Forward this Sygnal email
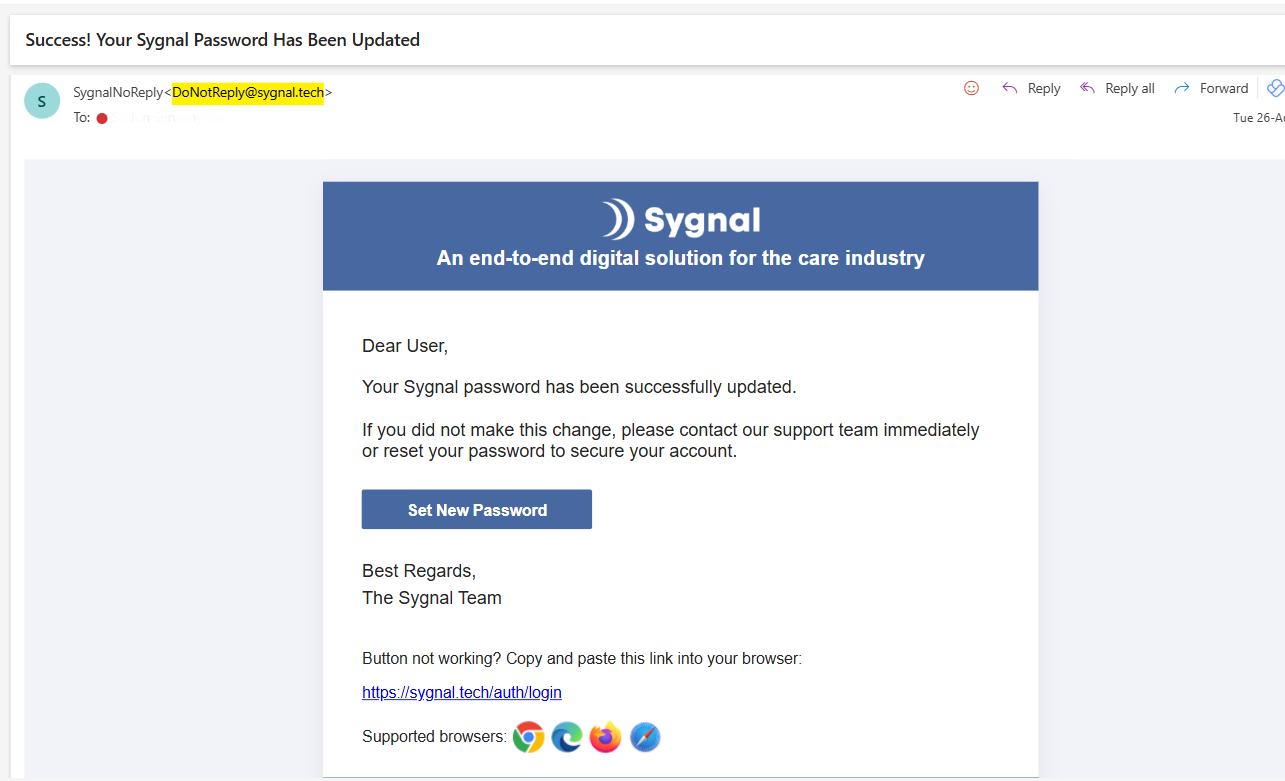 click(x=1211, y=88)
